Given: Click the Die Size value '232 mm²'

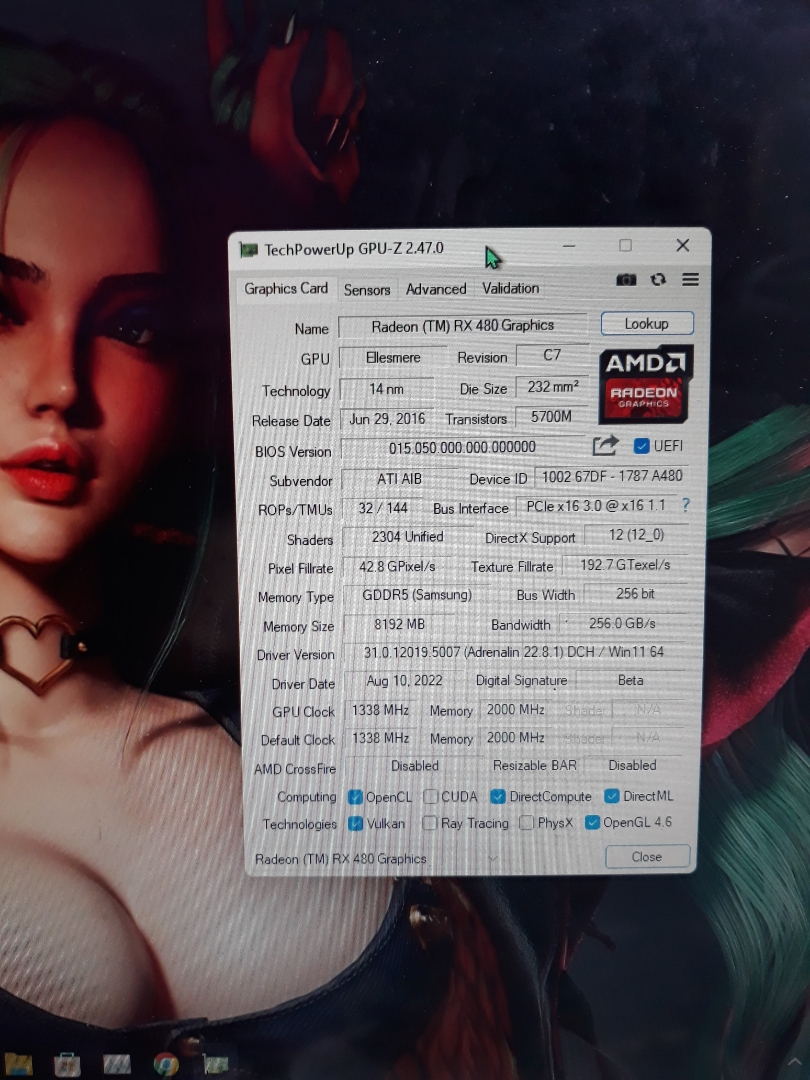Looking at the screenshot, I should tap(553, 387).
